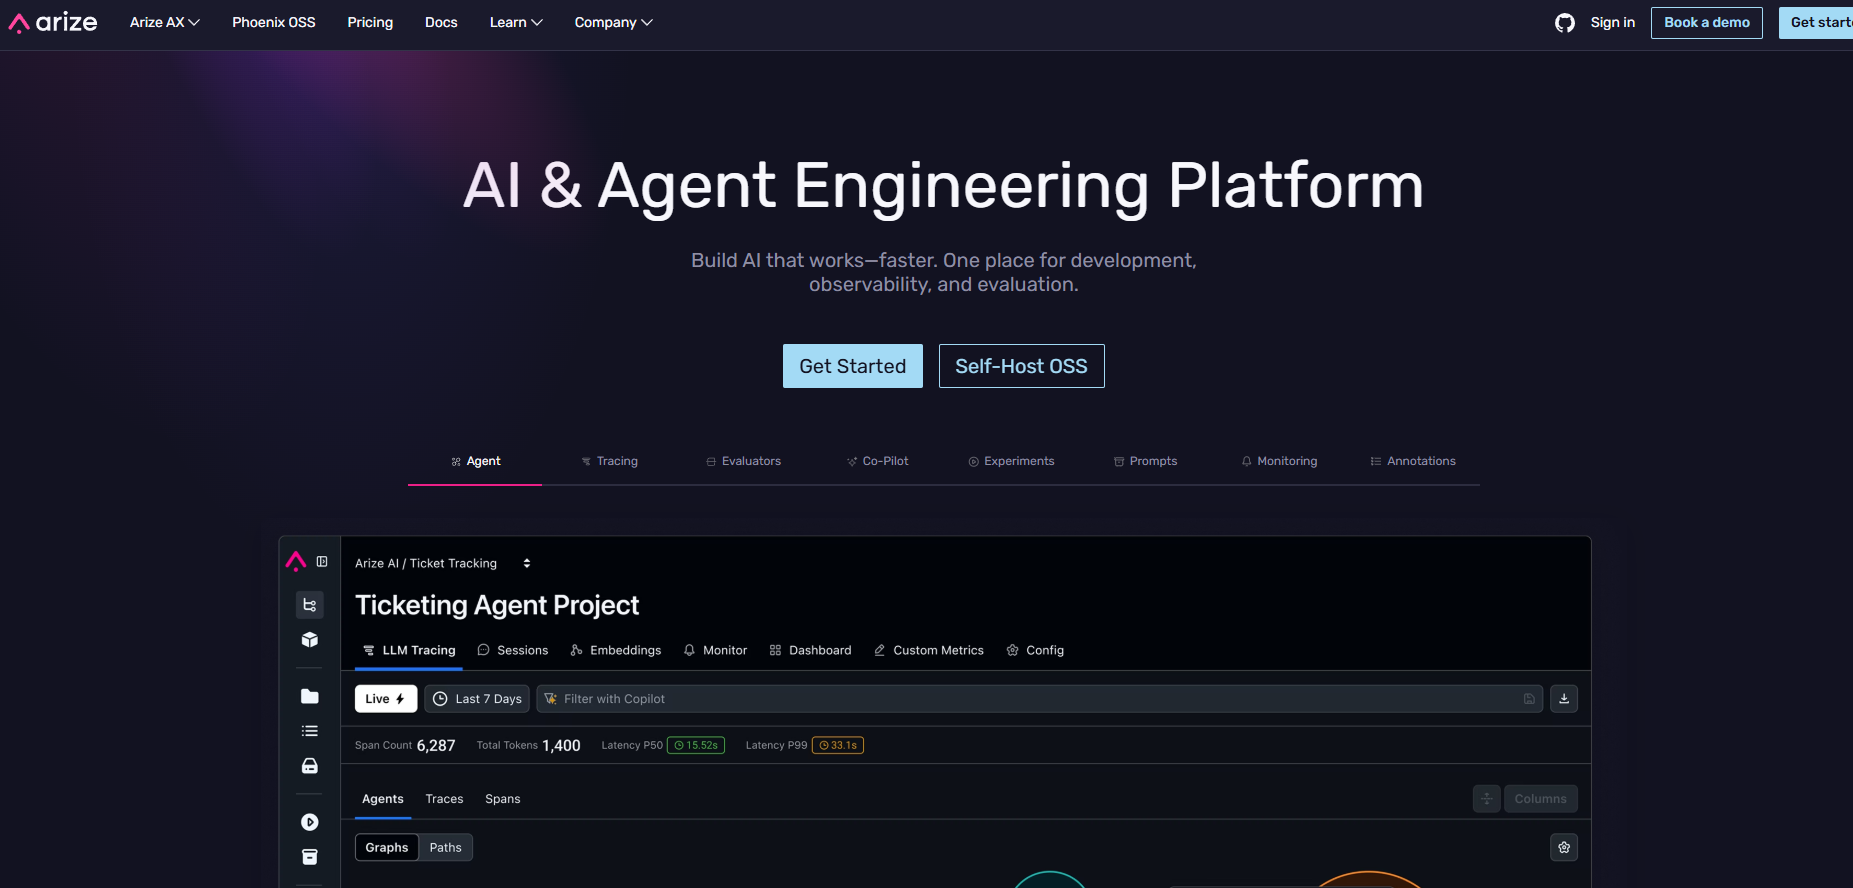Click the Arize logo in the header
The height and width of the screenshot is (888, 1853).
point(53,22)
